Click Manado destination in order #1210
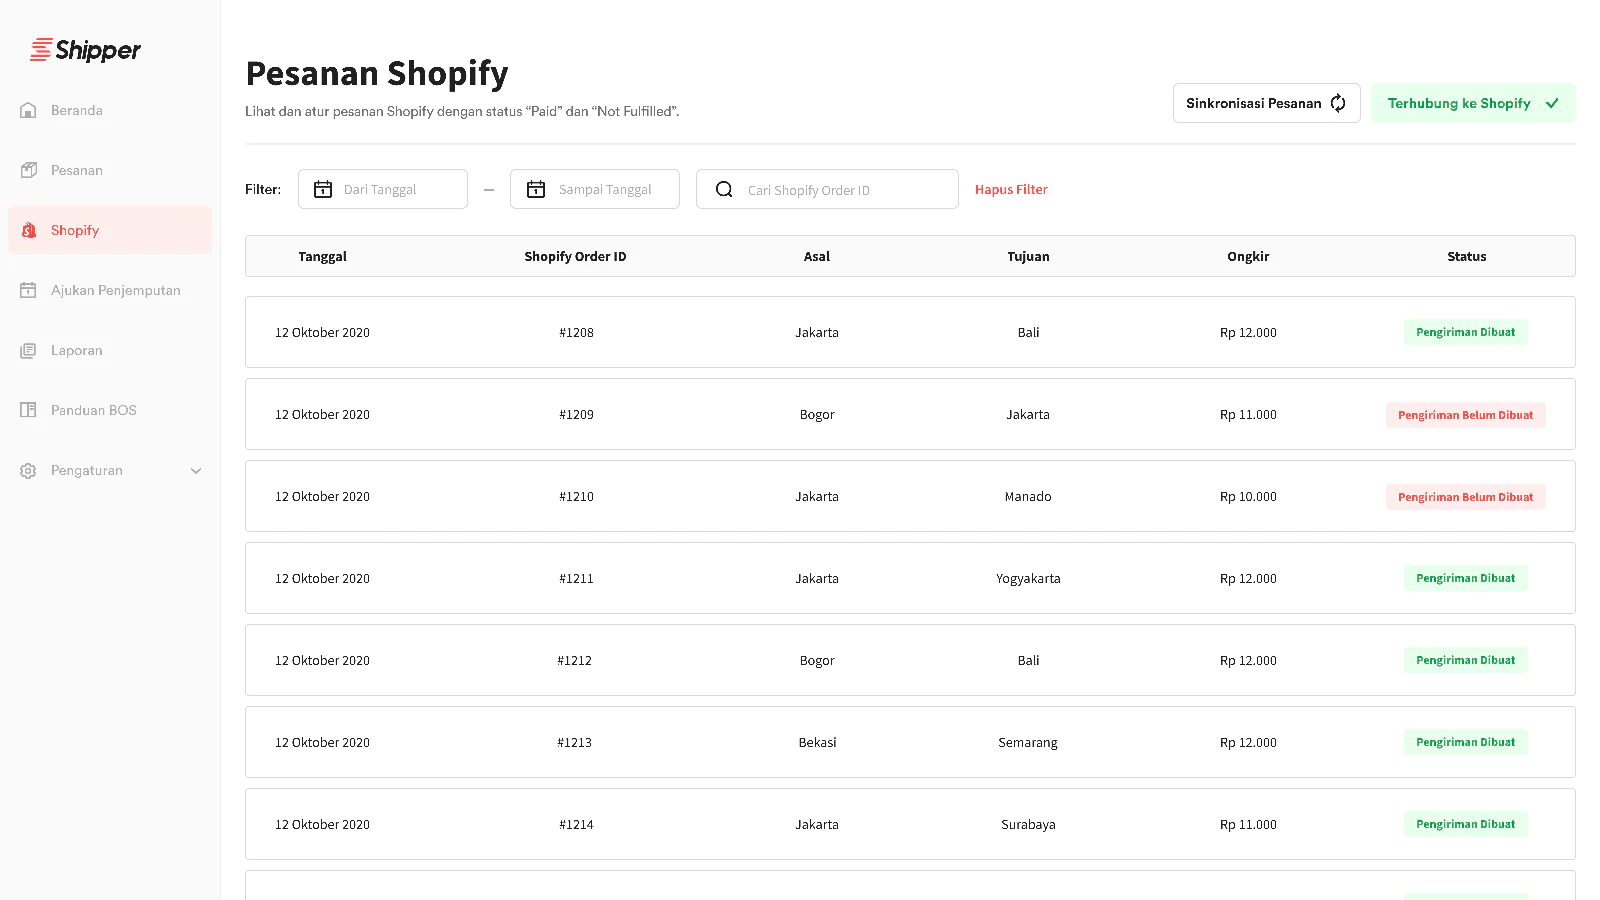Image resolution: width=1600 pixels, height=900 pixels. 1028,496
